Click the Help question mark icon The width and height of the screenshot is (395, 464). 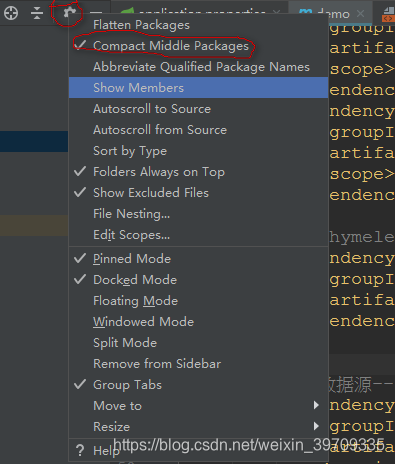(80, 450)
